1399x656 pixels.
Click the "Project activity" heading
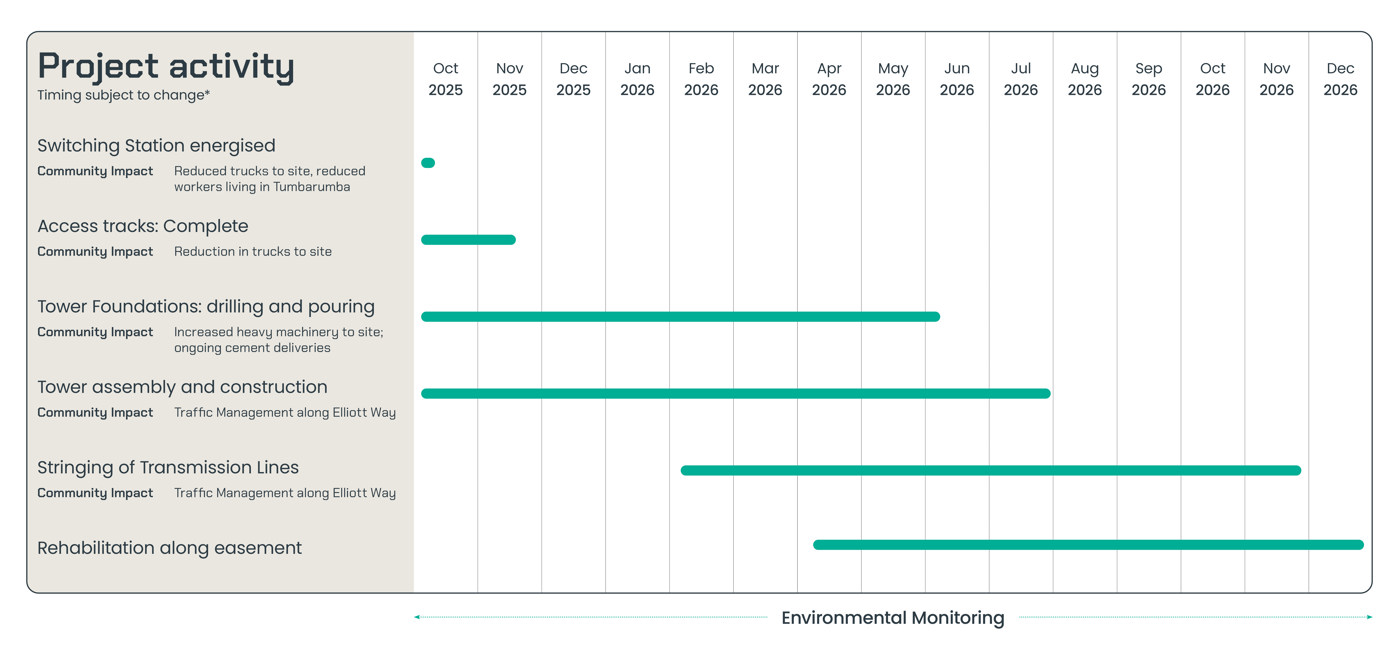click(x=166, y=67)
